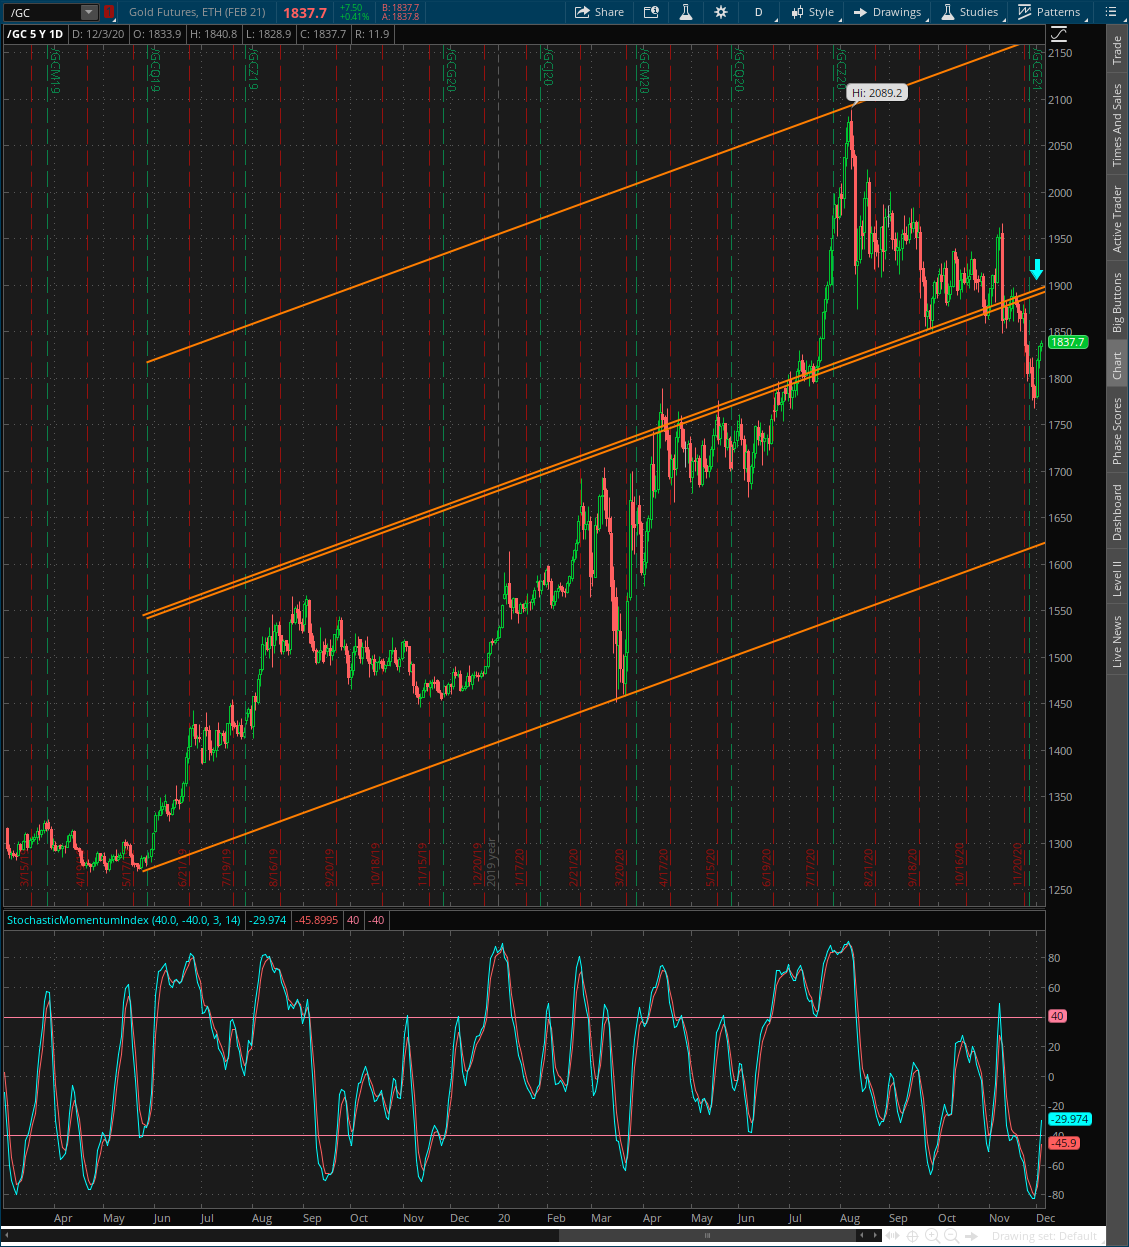Click the zoom in magnifier icon

point(932,1236)
